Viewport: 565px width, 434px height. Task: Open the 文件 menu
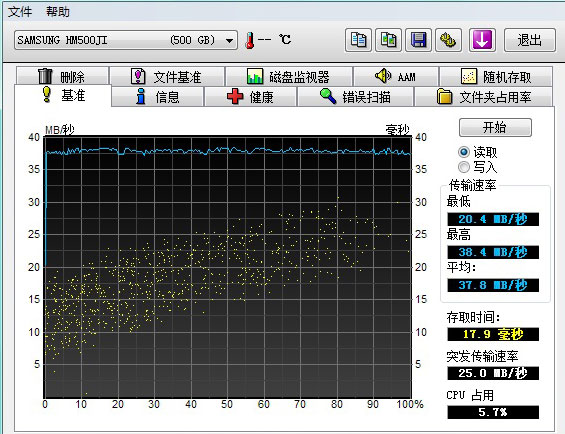[20, 12]
